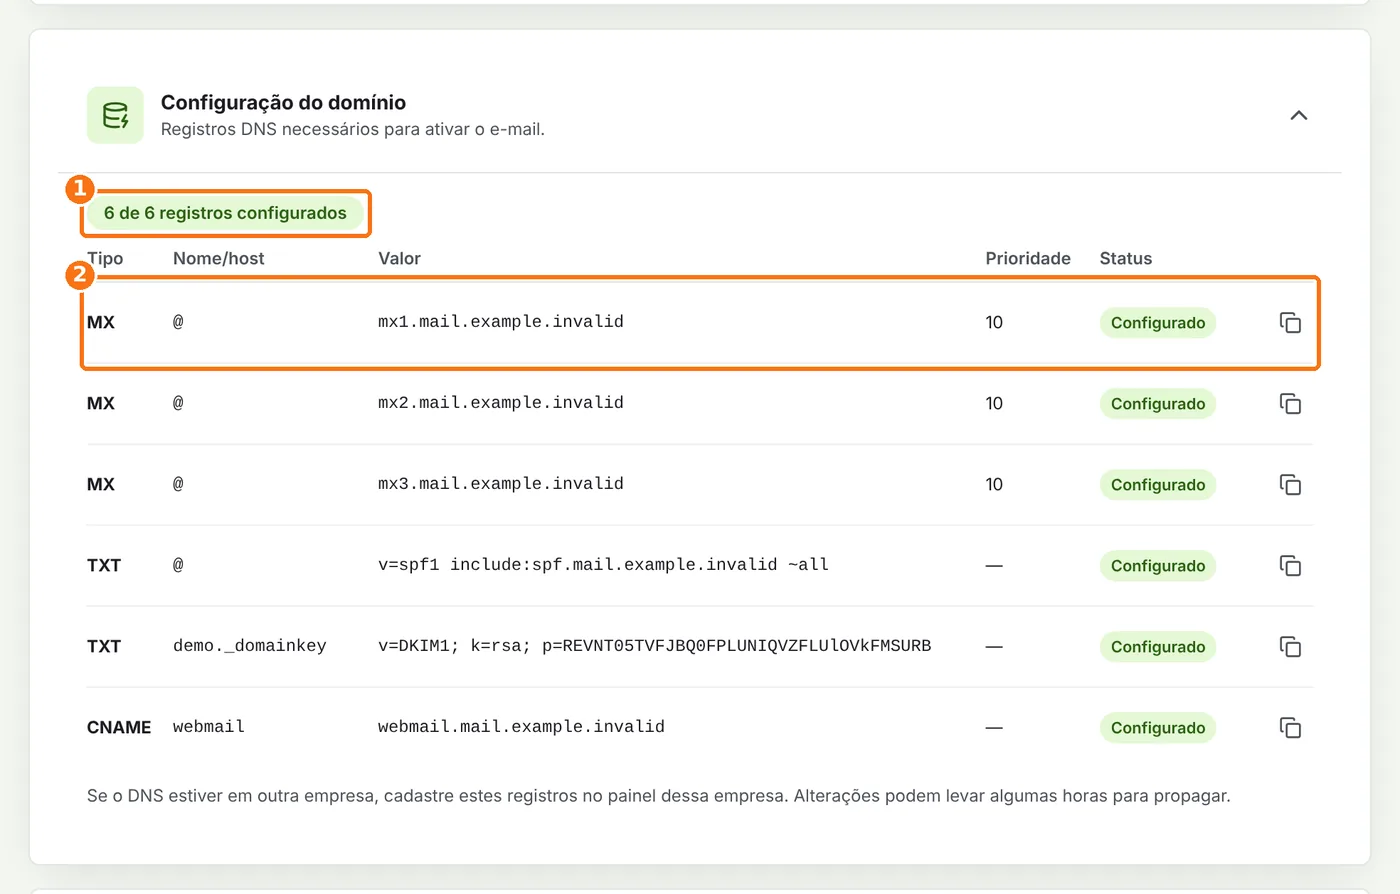Screen dimensions: 1400x894
Task: Click the Configurado status of mx2 row
Action: point(1158,404)
